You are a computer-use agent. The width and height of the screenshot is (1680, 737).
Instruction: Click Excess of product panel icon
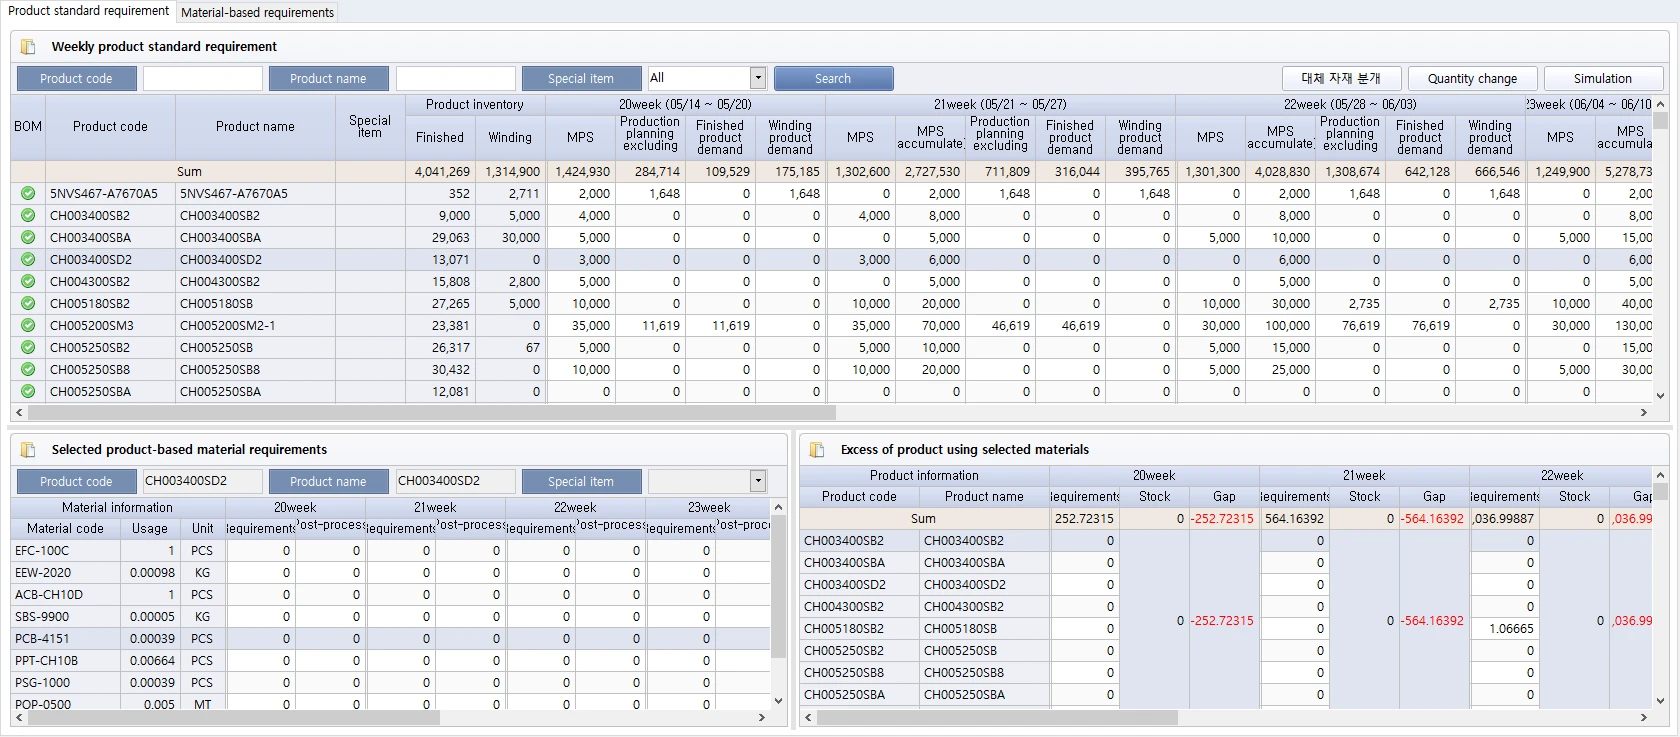pos(817,450)
